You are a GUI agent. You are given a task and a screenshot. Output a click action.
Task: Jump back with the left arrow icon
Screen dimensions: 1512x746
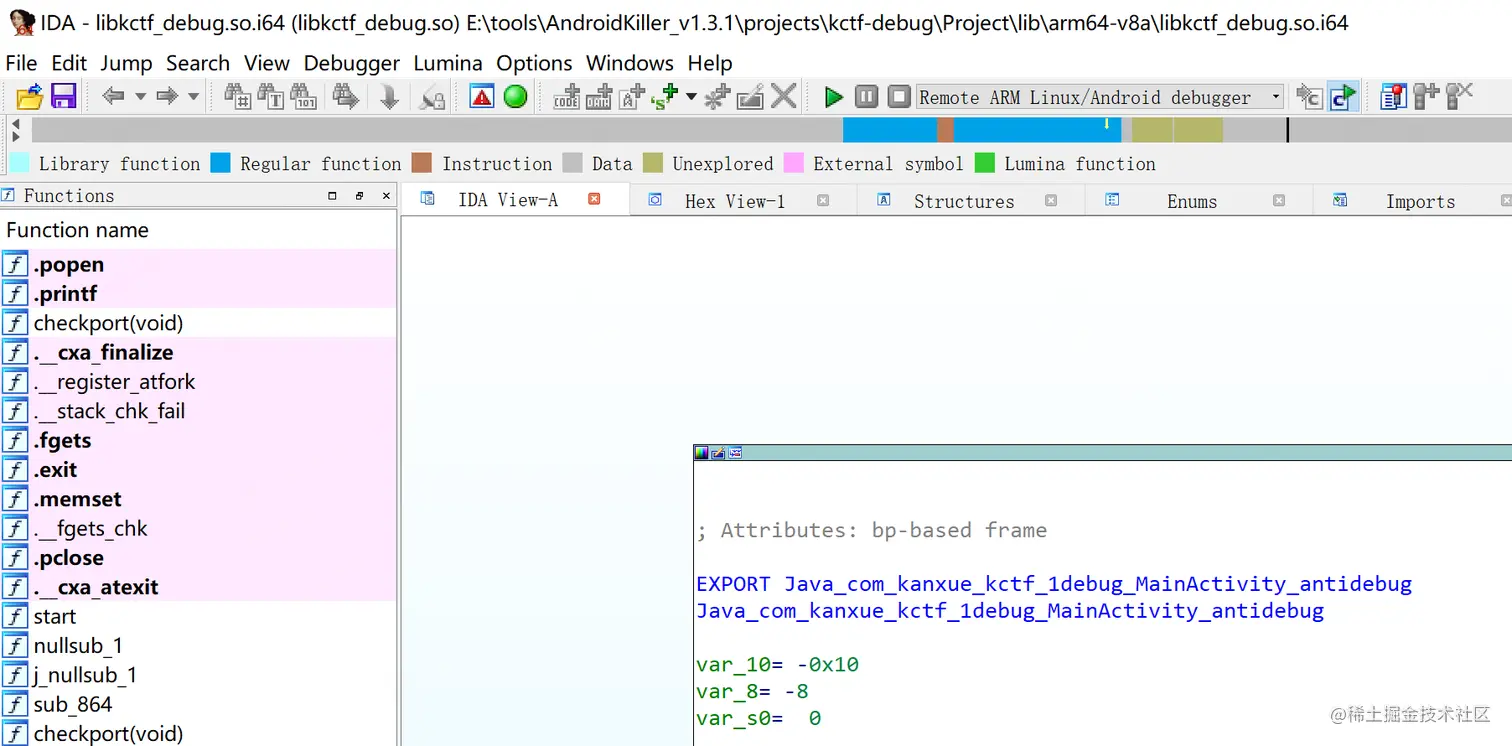pyautogui.click(x=113, y=97)
